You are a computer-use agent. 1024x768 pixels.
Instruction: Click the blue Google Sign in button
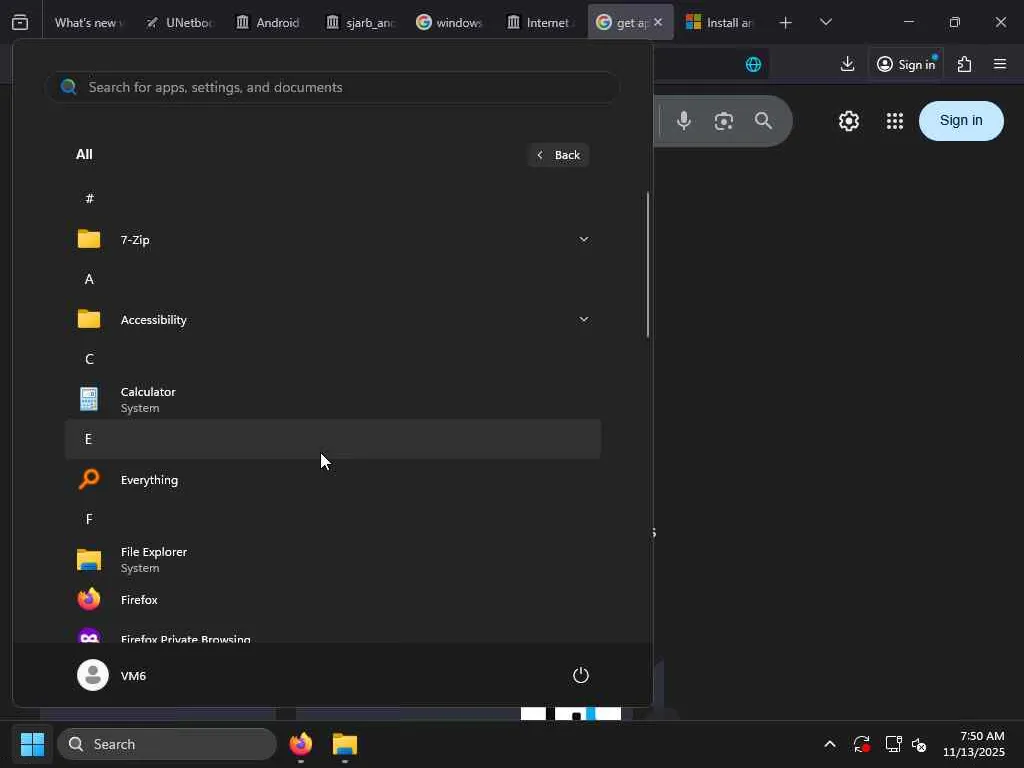(x=961, y=121)
